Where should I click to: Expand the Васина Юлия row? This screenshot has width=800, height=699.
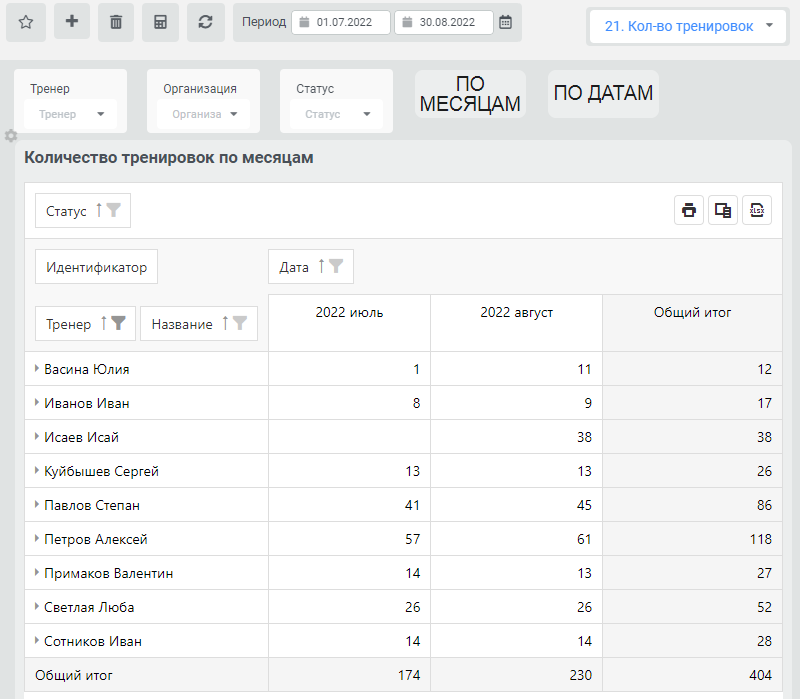pyautogui.click(x=37, y=368)
